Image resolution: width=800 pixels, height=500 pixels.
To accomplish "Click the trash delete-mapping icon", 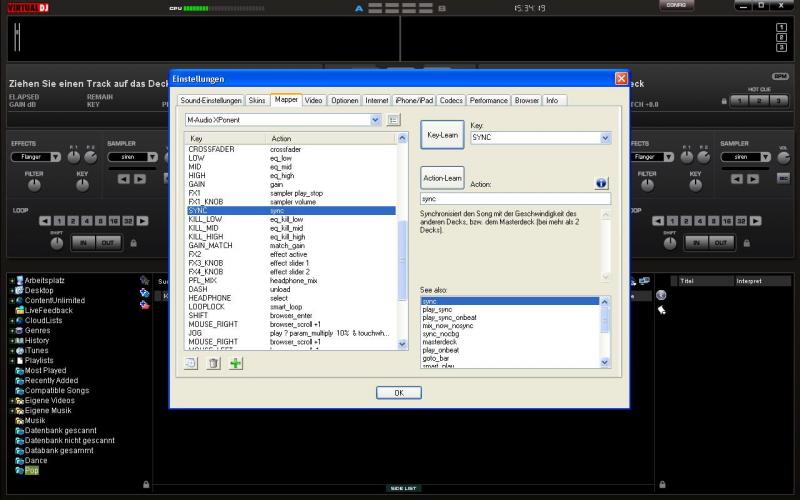I will click(x=213, y=363).
